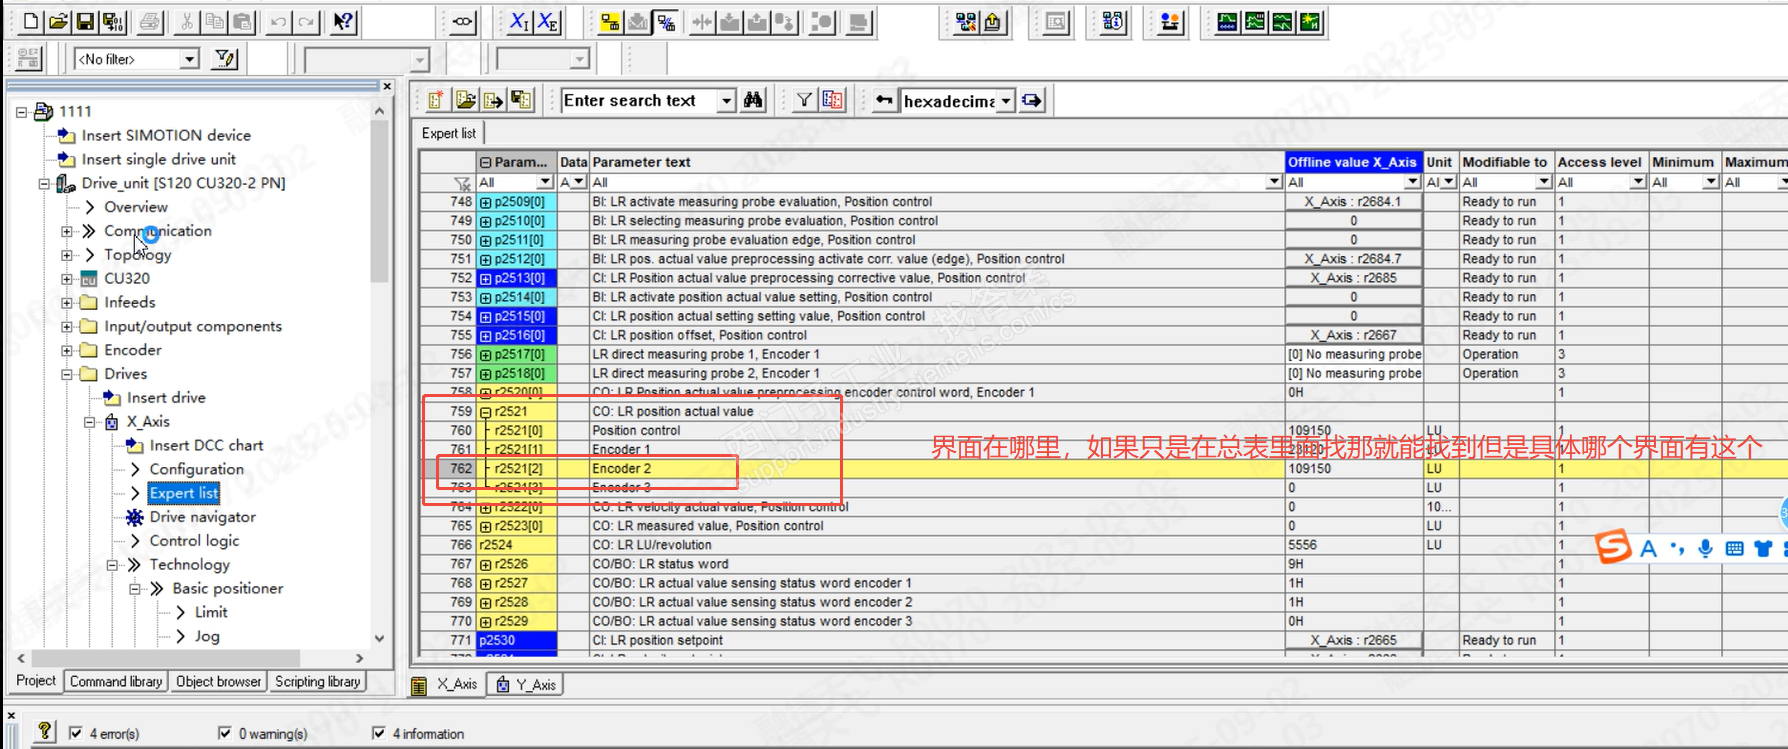
Task: Click the Access level column header
Action: (1600, 162)
